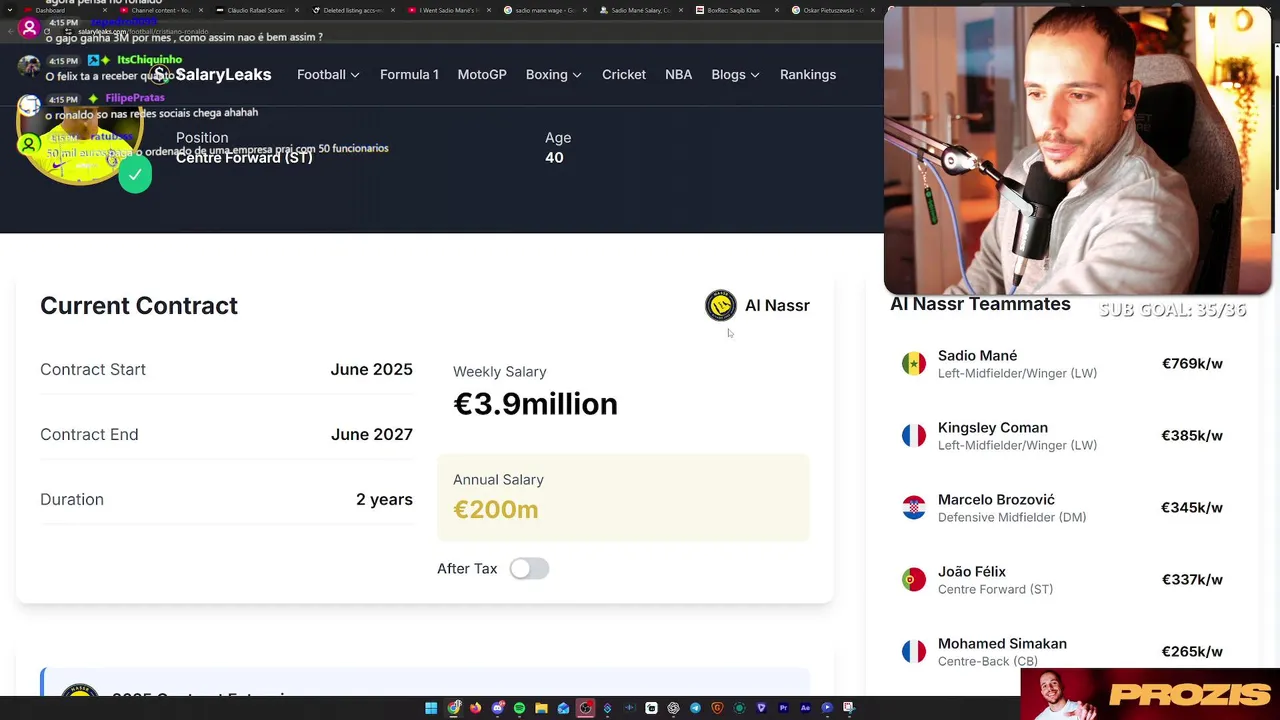Open the Windows Start menu

pyautogui.click(x=431, y=708)
